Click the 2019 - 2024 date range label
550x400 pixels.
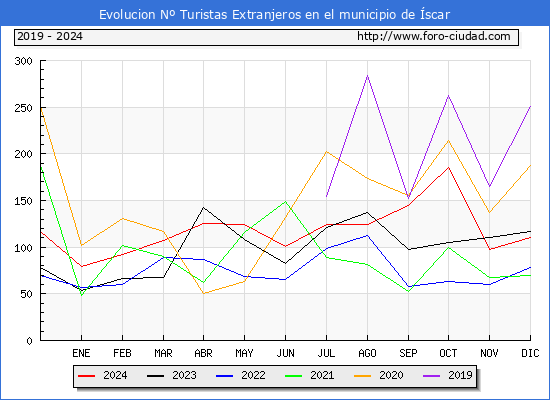(x=50, y=36)
